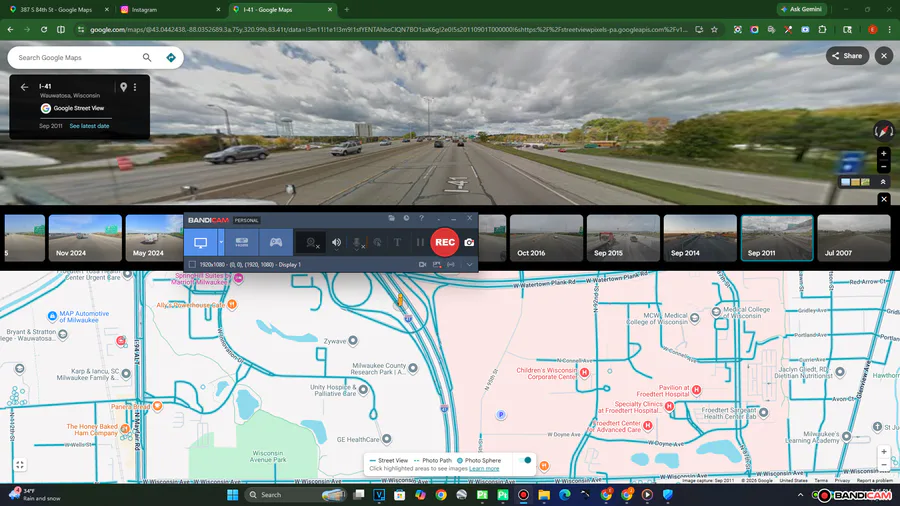Open Chrome extensions puzzle icon
Screen dimensions: 900x506
(x=823, y=29)
